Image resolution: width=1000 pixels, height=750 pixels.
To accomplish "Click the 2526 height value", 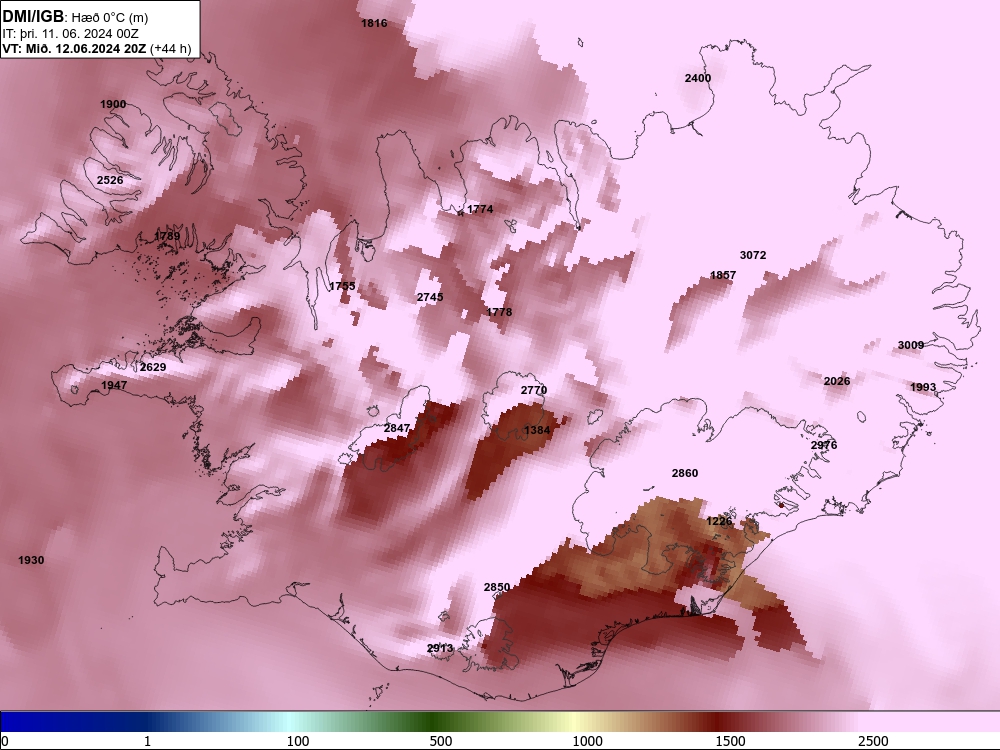I will click(x=110, y=180).
